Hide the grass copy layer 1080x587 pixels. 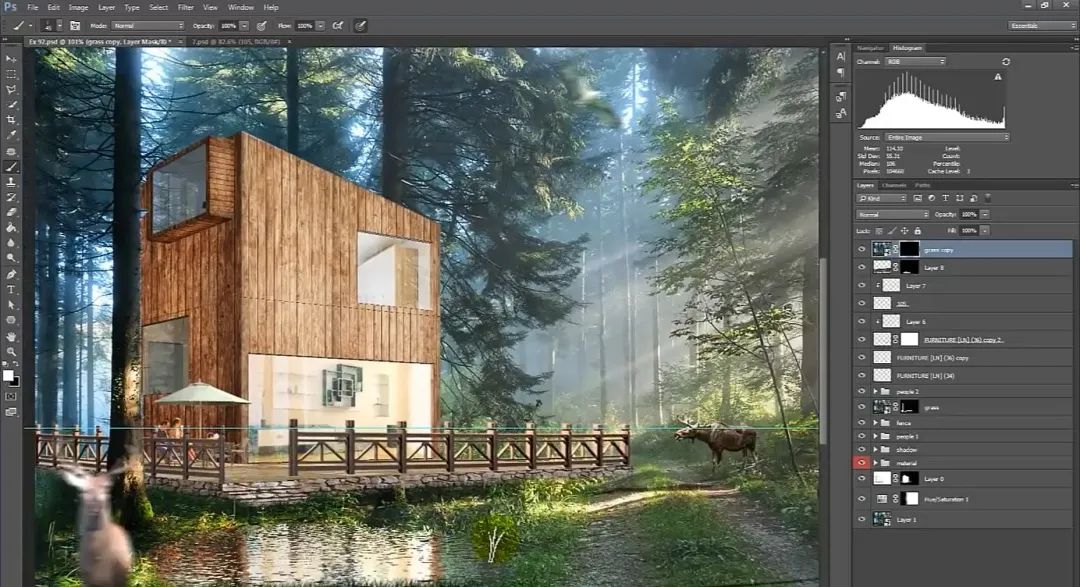coord(862,249)
